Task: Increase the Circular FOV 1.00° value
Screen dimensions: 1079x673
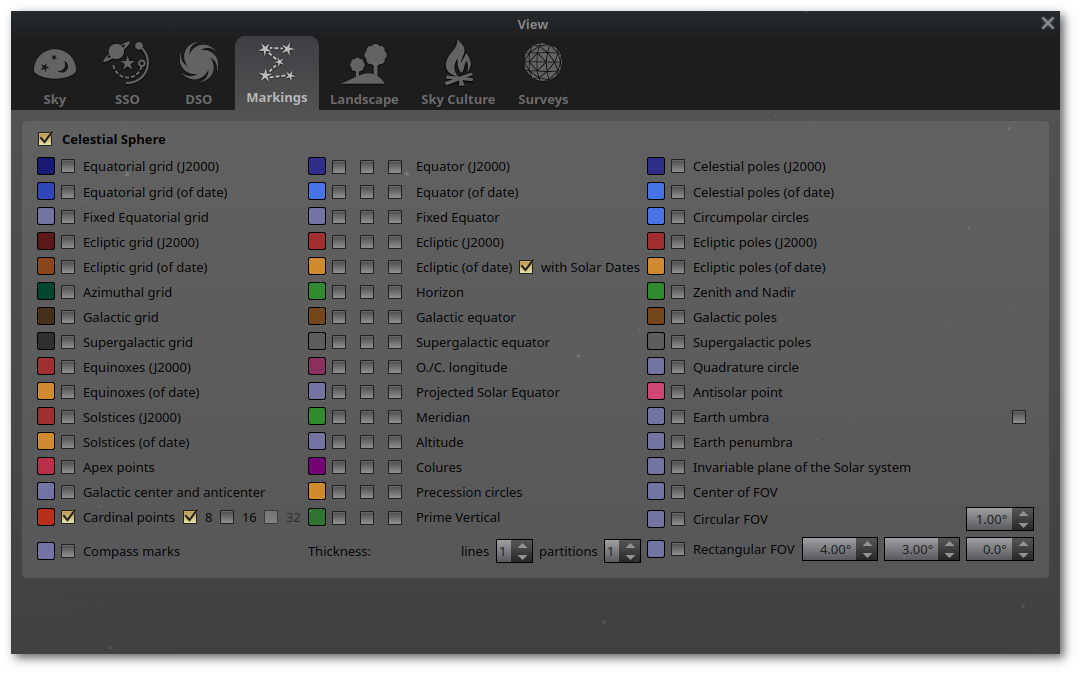Action: [1024, 513]
